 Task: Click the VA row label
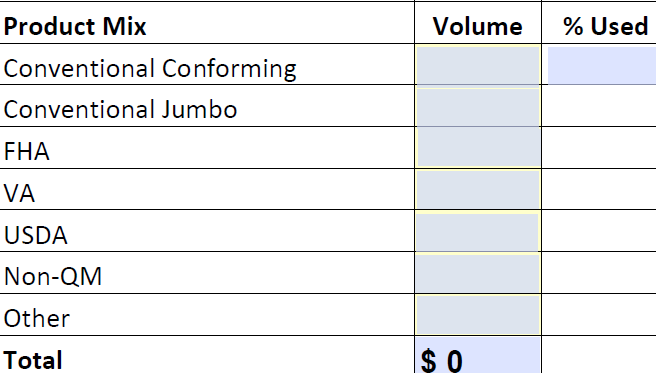coord(19,193)
